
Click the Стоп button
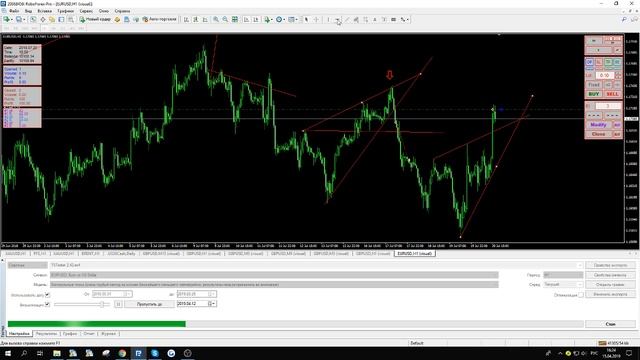click(x=610, y=324)
